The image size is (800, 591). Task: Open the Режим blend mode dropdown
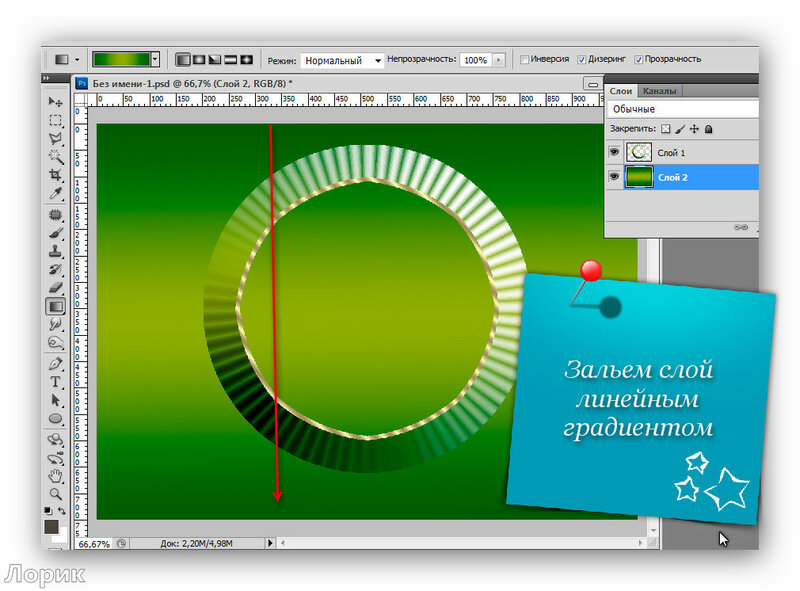click(x=342, y=60)
